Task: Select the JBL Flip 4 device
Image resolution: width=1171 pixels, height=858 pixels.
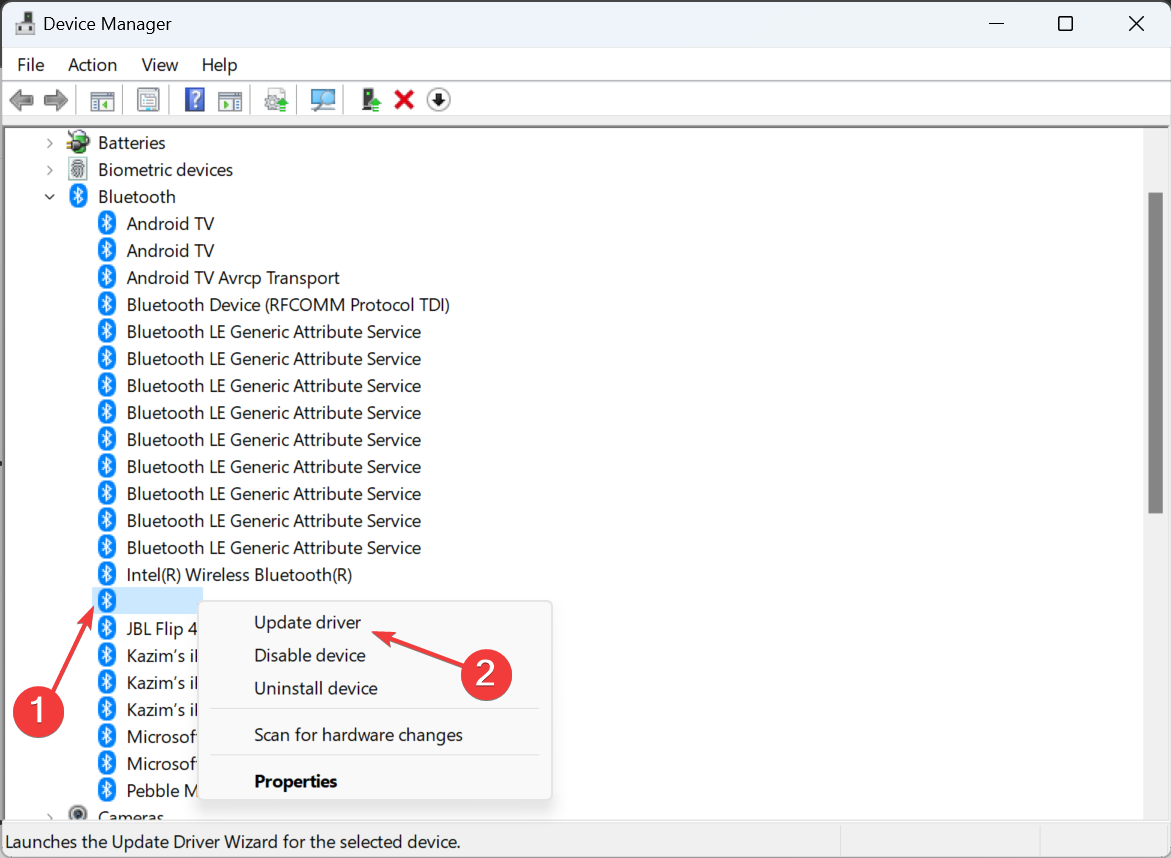Action: [x=161, y=629]
